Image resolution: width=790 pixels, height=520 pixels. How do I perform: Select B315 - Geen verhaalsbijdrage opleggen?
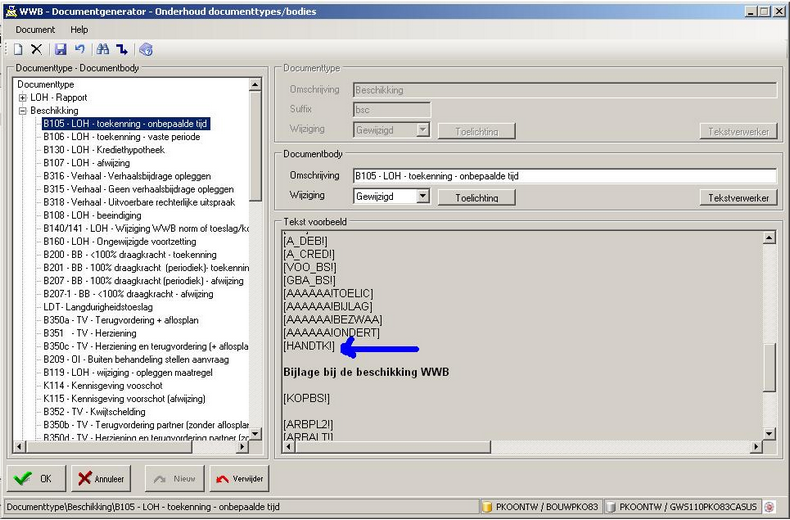coord(139,189)
